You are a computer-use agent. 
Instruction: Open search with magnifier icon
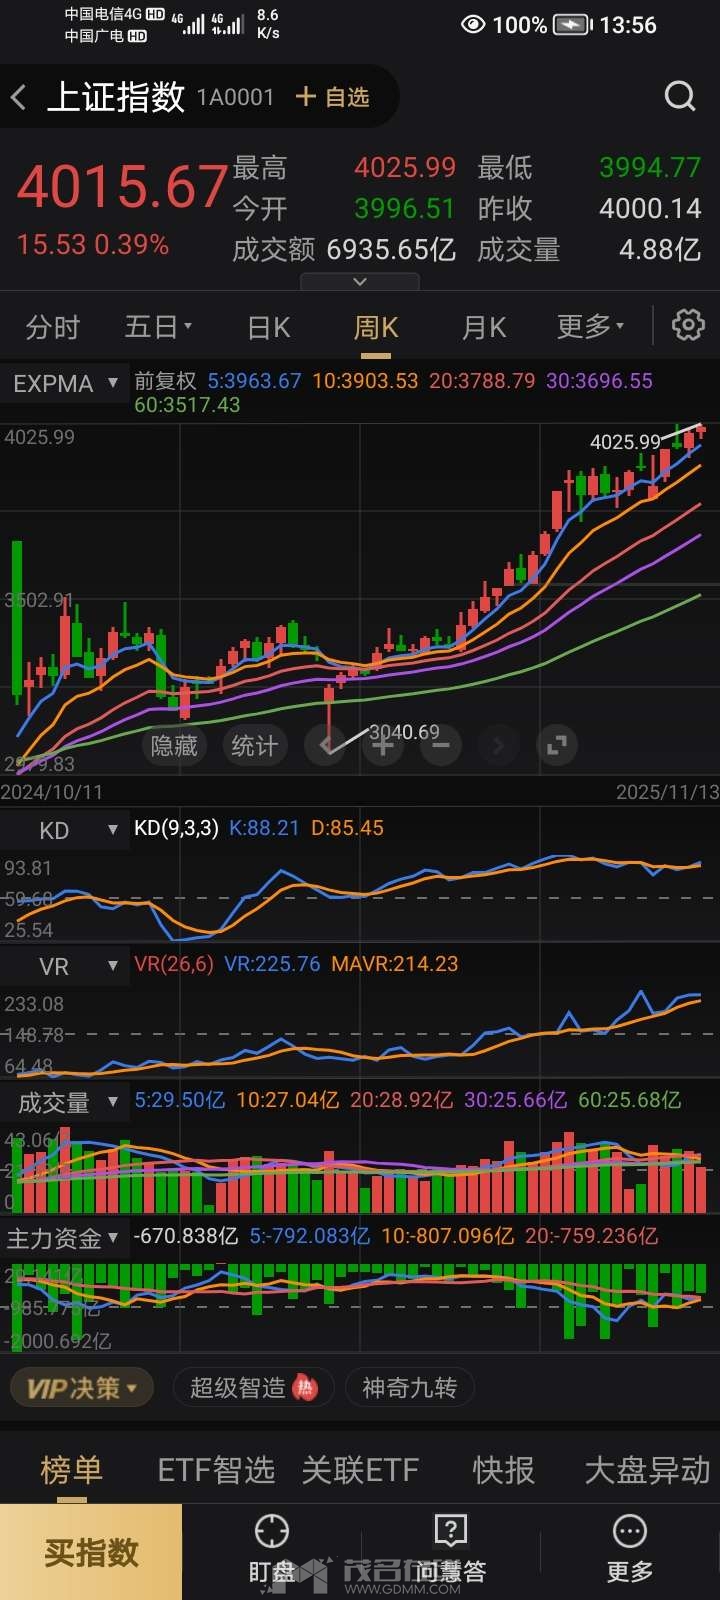tap(680, 96)
